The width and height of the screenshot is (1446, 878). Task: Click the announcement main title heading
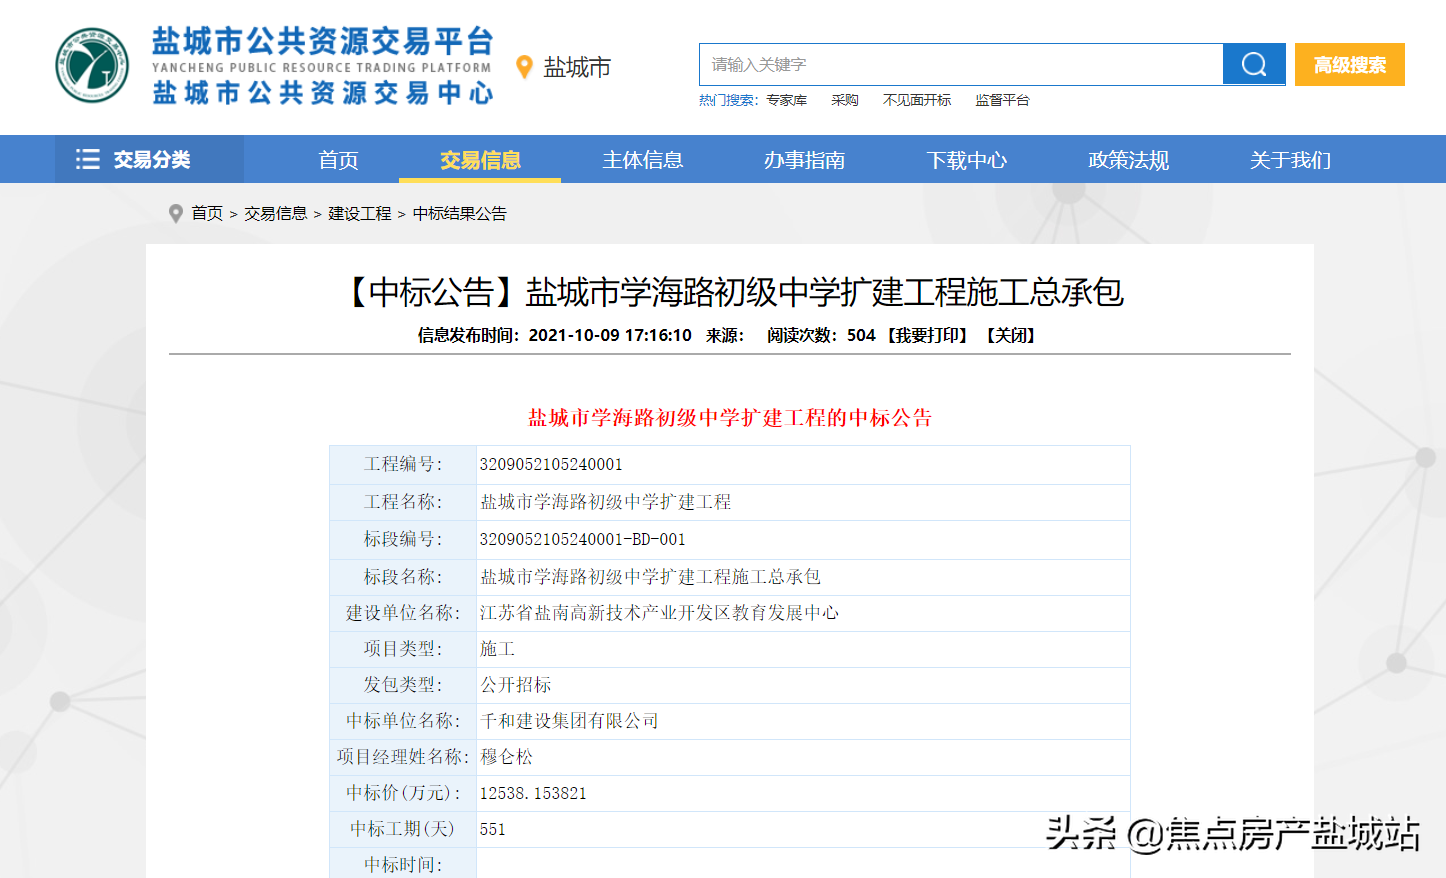(x=730, y=292)
